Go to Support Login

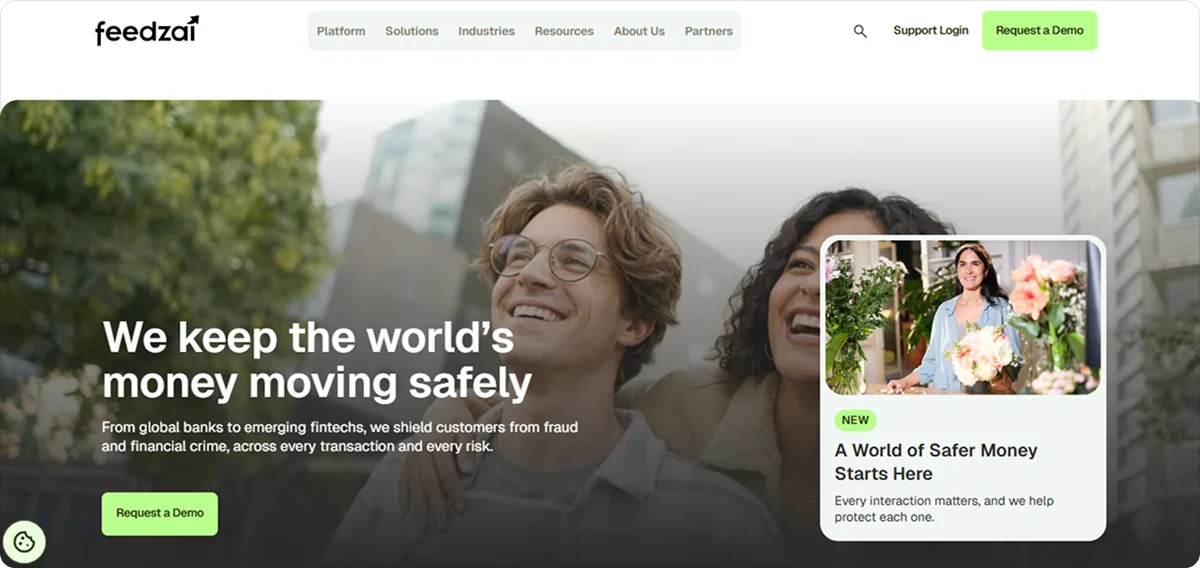(x=931, y=31)
